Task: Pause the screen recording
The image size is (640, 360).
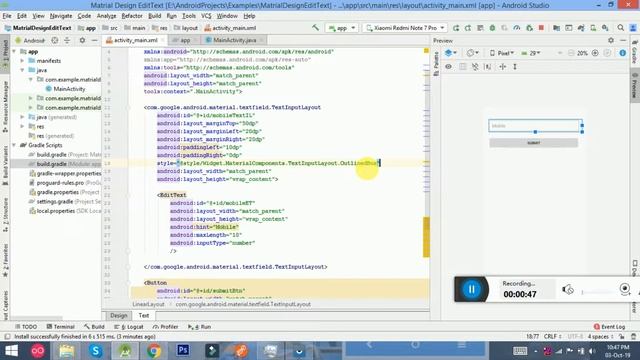Action: pos(471,289)
